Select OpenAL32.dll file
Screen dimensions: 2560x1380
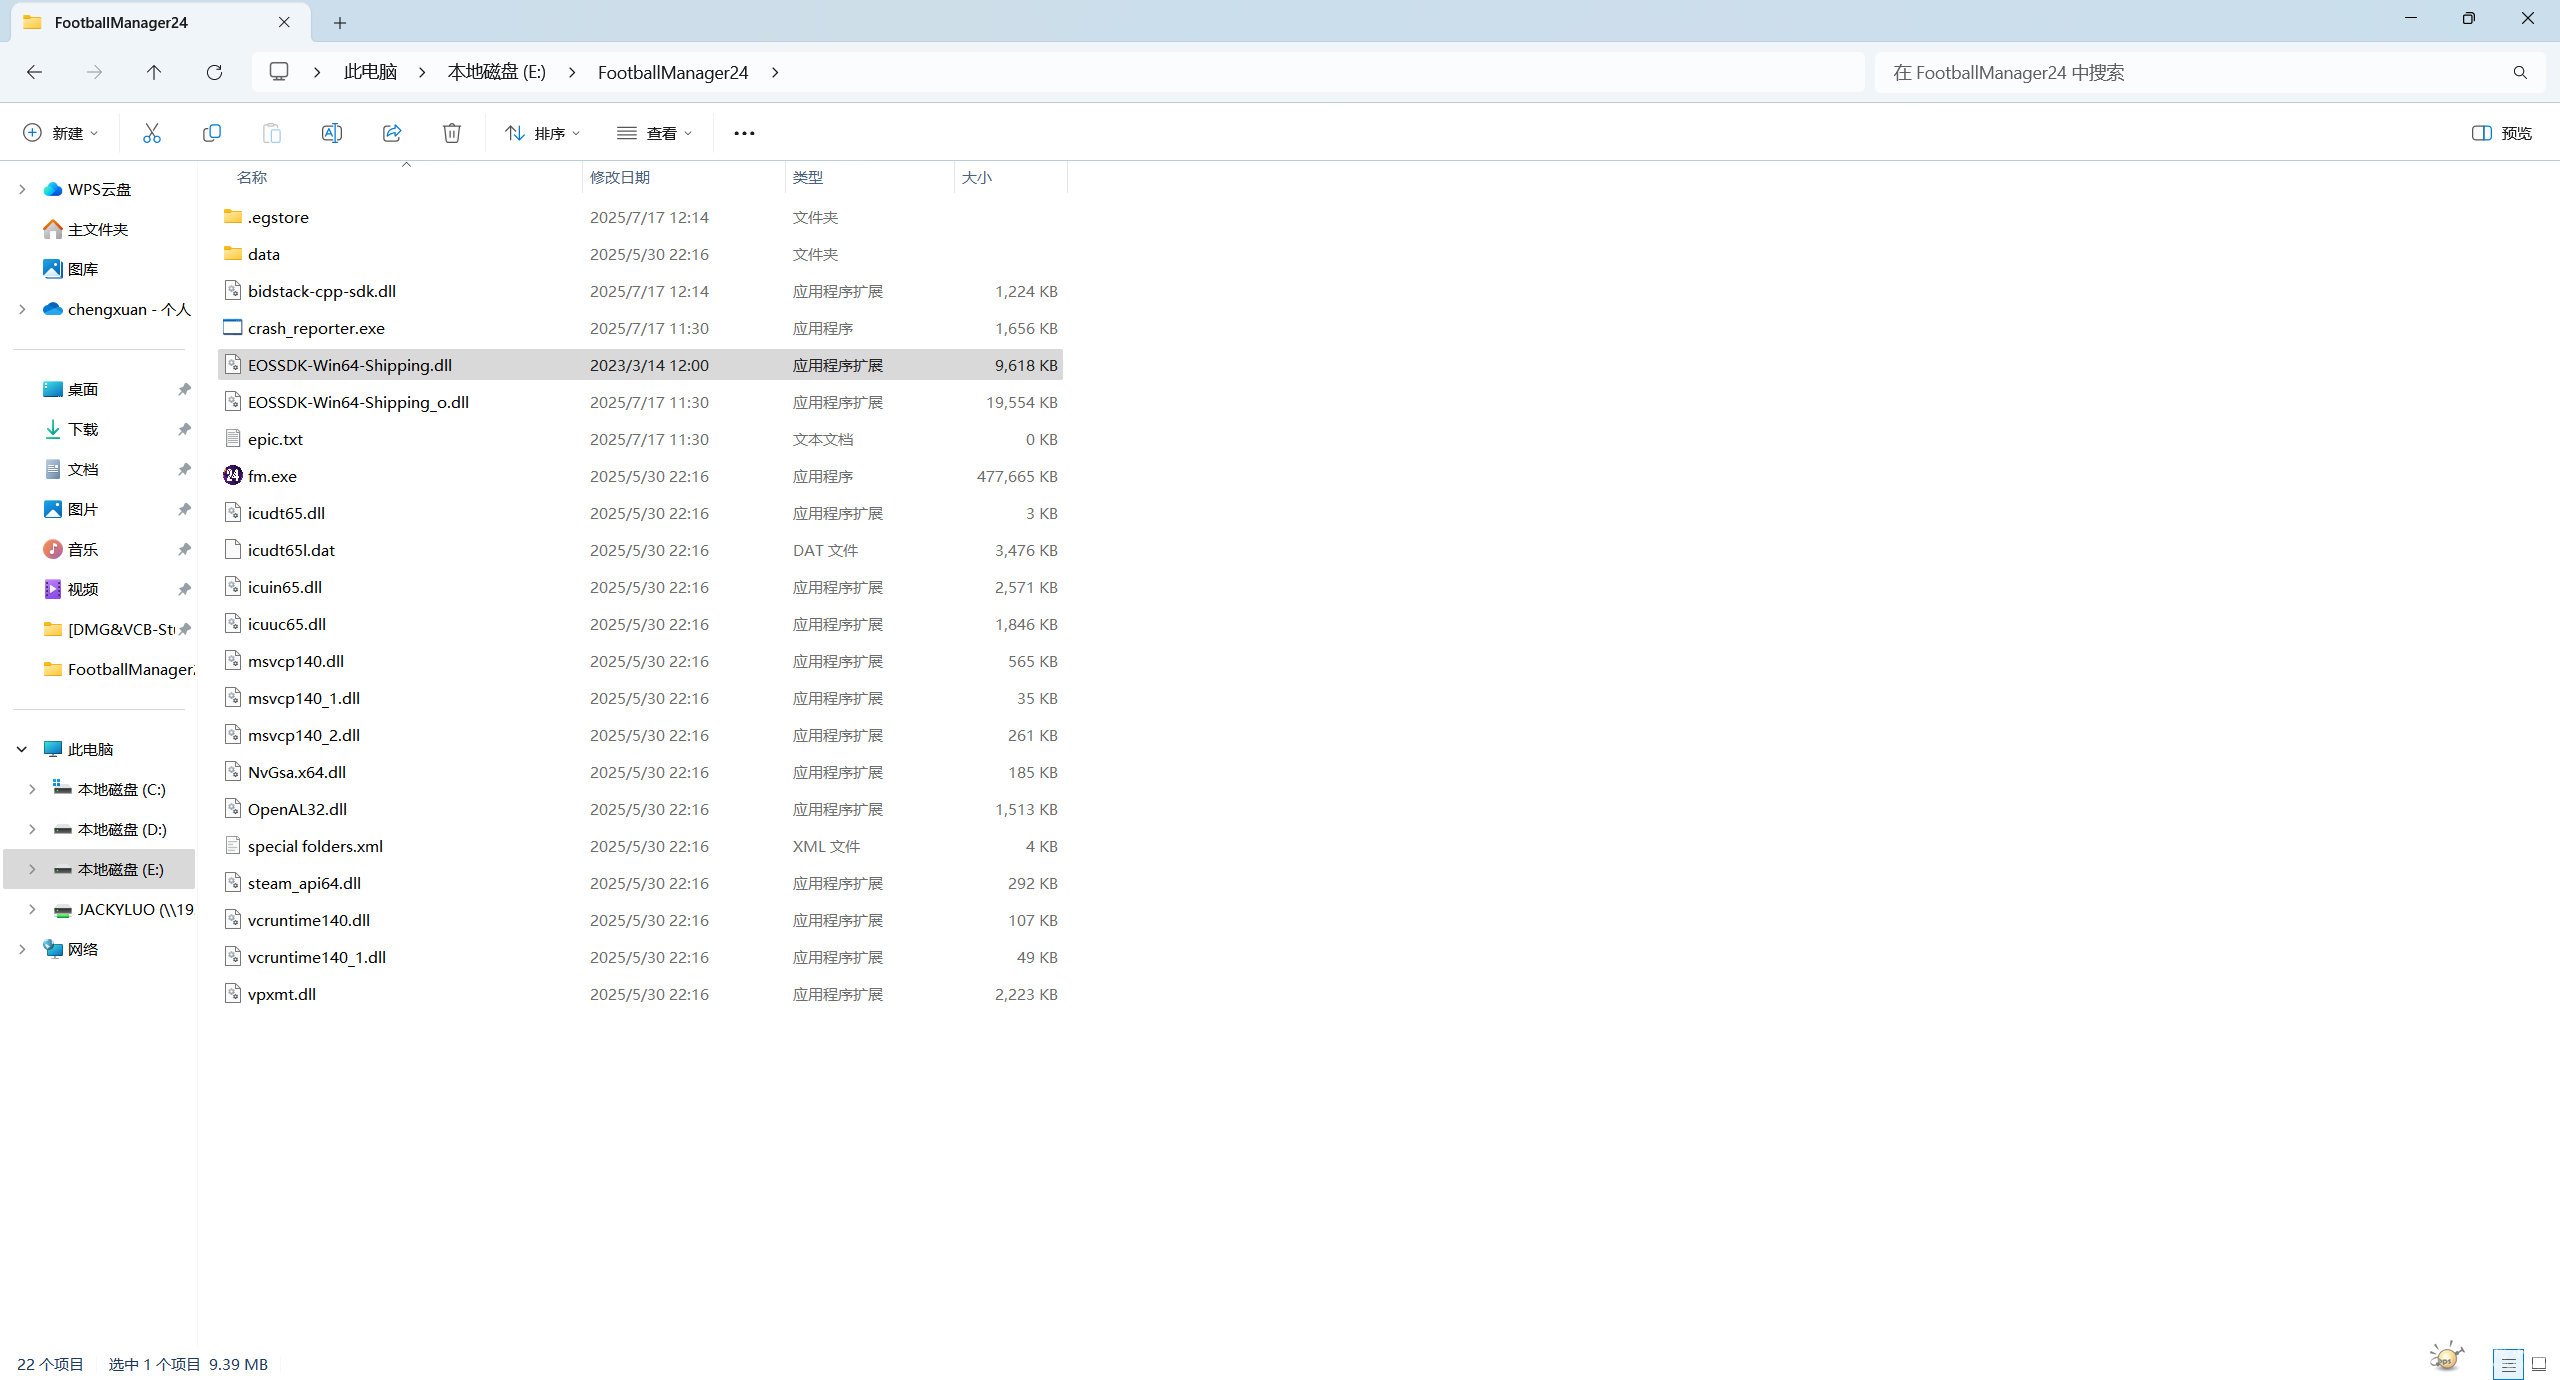coord(640,809)
